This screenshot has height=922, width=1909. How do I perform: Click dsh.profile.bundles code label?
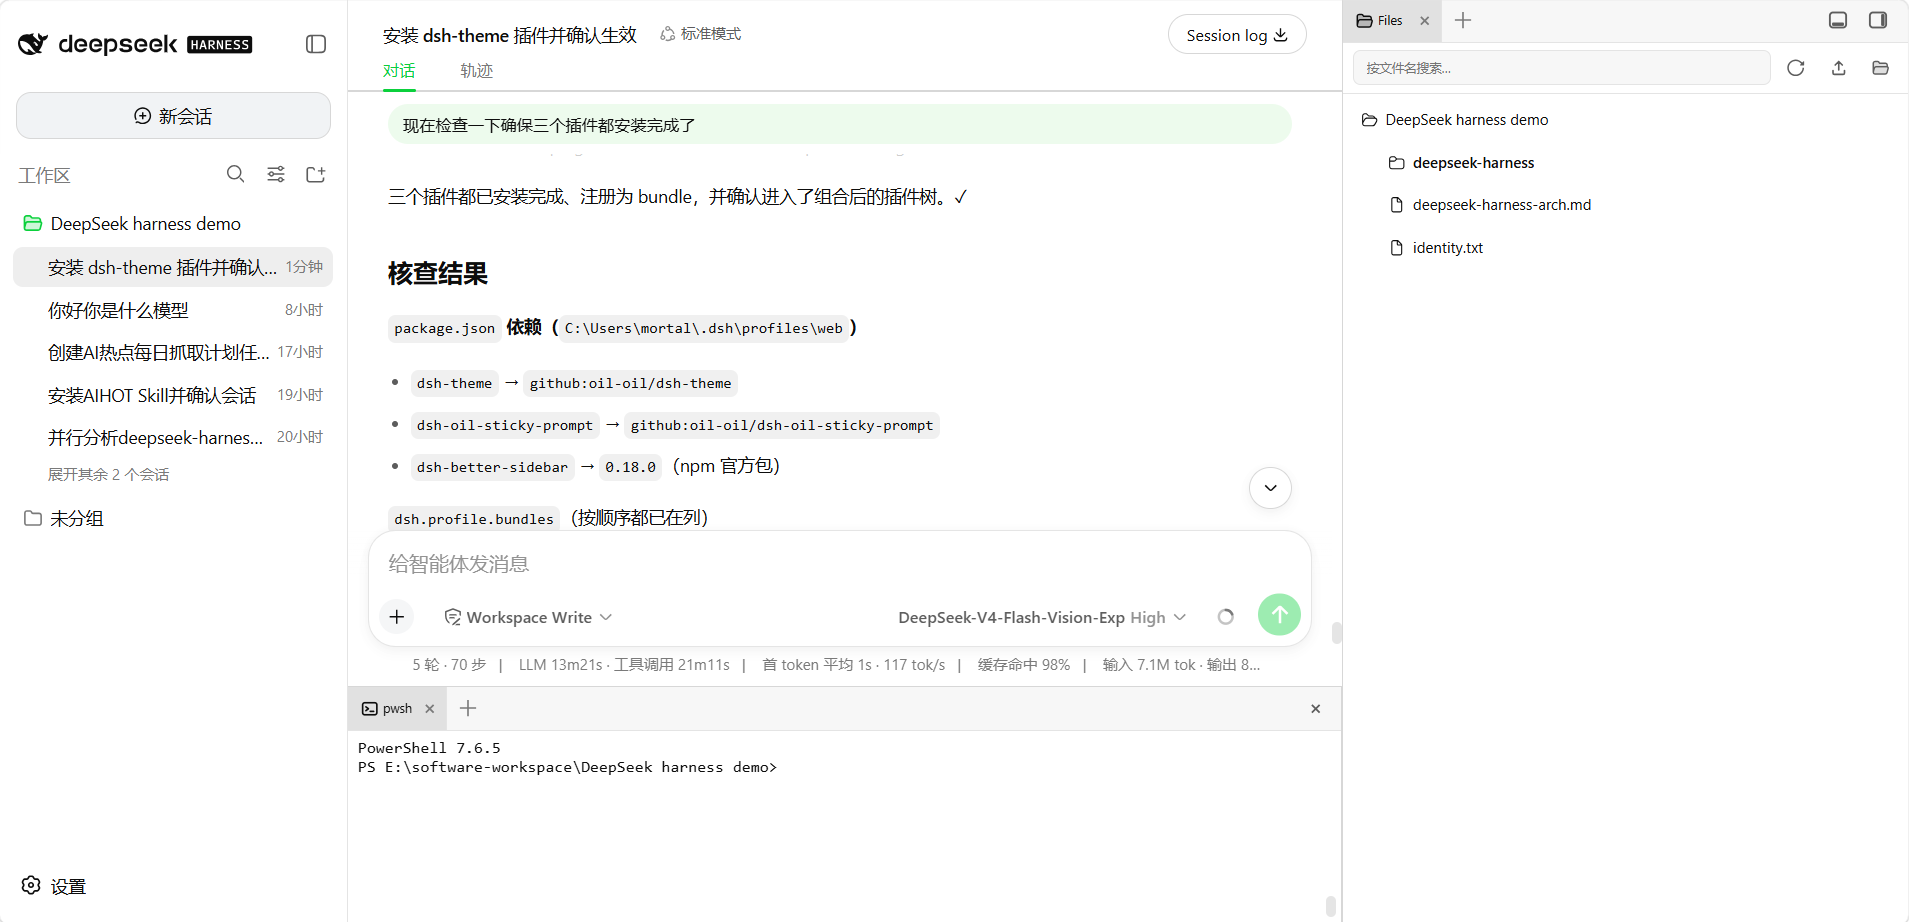tap(474, 519)
